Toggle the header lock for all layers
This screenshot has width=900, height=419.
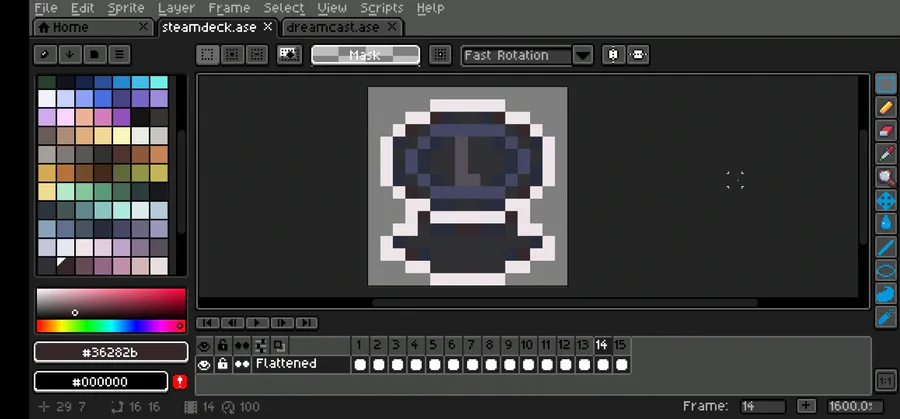pyautogui.click(x=223, y=346)
